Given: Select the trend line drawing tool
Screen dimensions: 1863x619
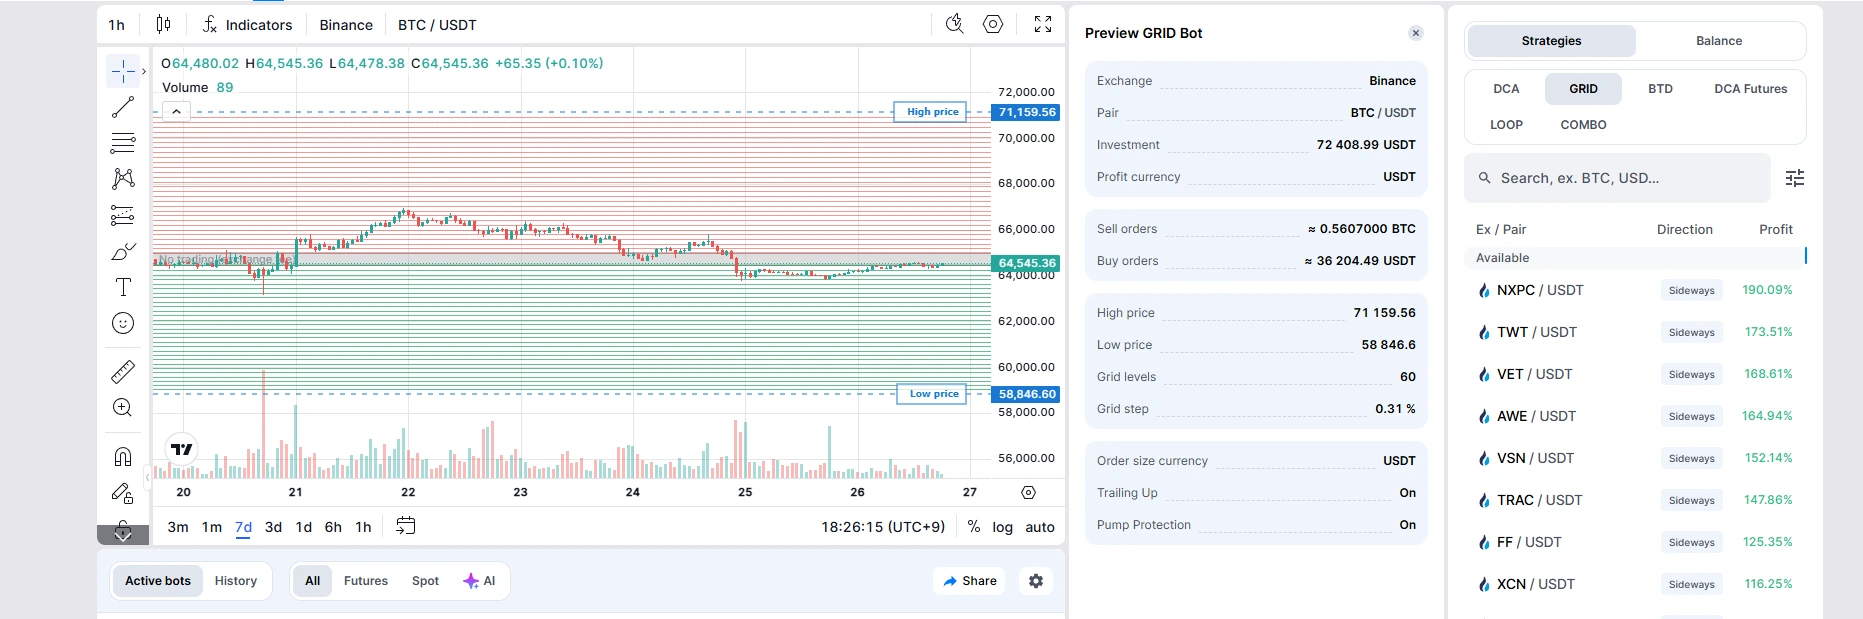Looking at the screenshot, I should pyautogui.click(x=123, y=107).
